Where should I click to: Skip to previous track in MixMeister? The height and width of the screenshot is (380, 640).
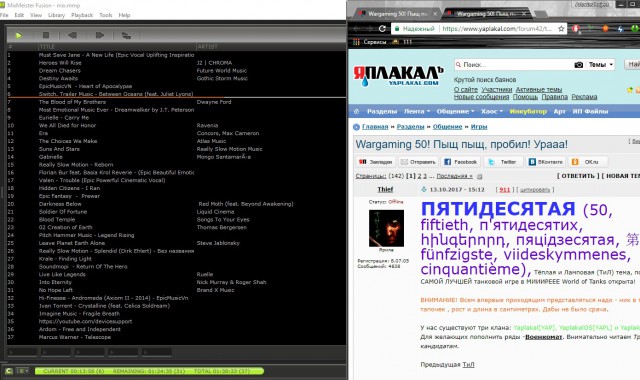[x=72, y=36]
